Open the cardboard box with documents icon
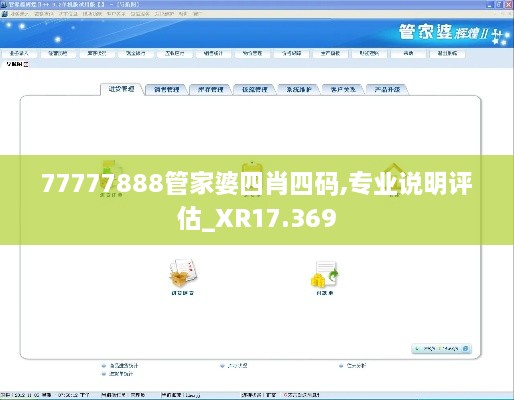Image resolution: width=514 pixels, height=400 pixels. 183,273
